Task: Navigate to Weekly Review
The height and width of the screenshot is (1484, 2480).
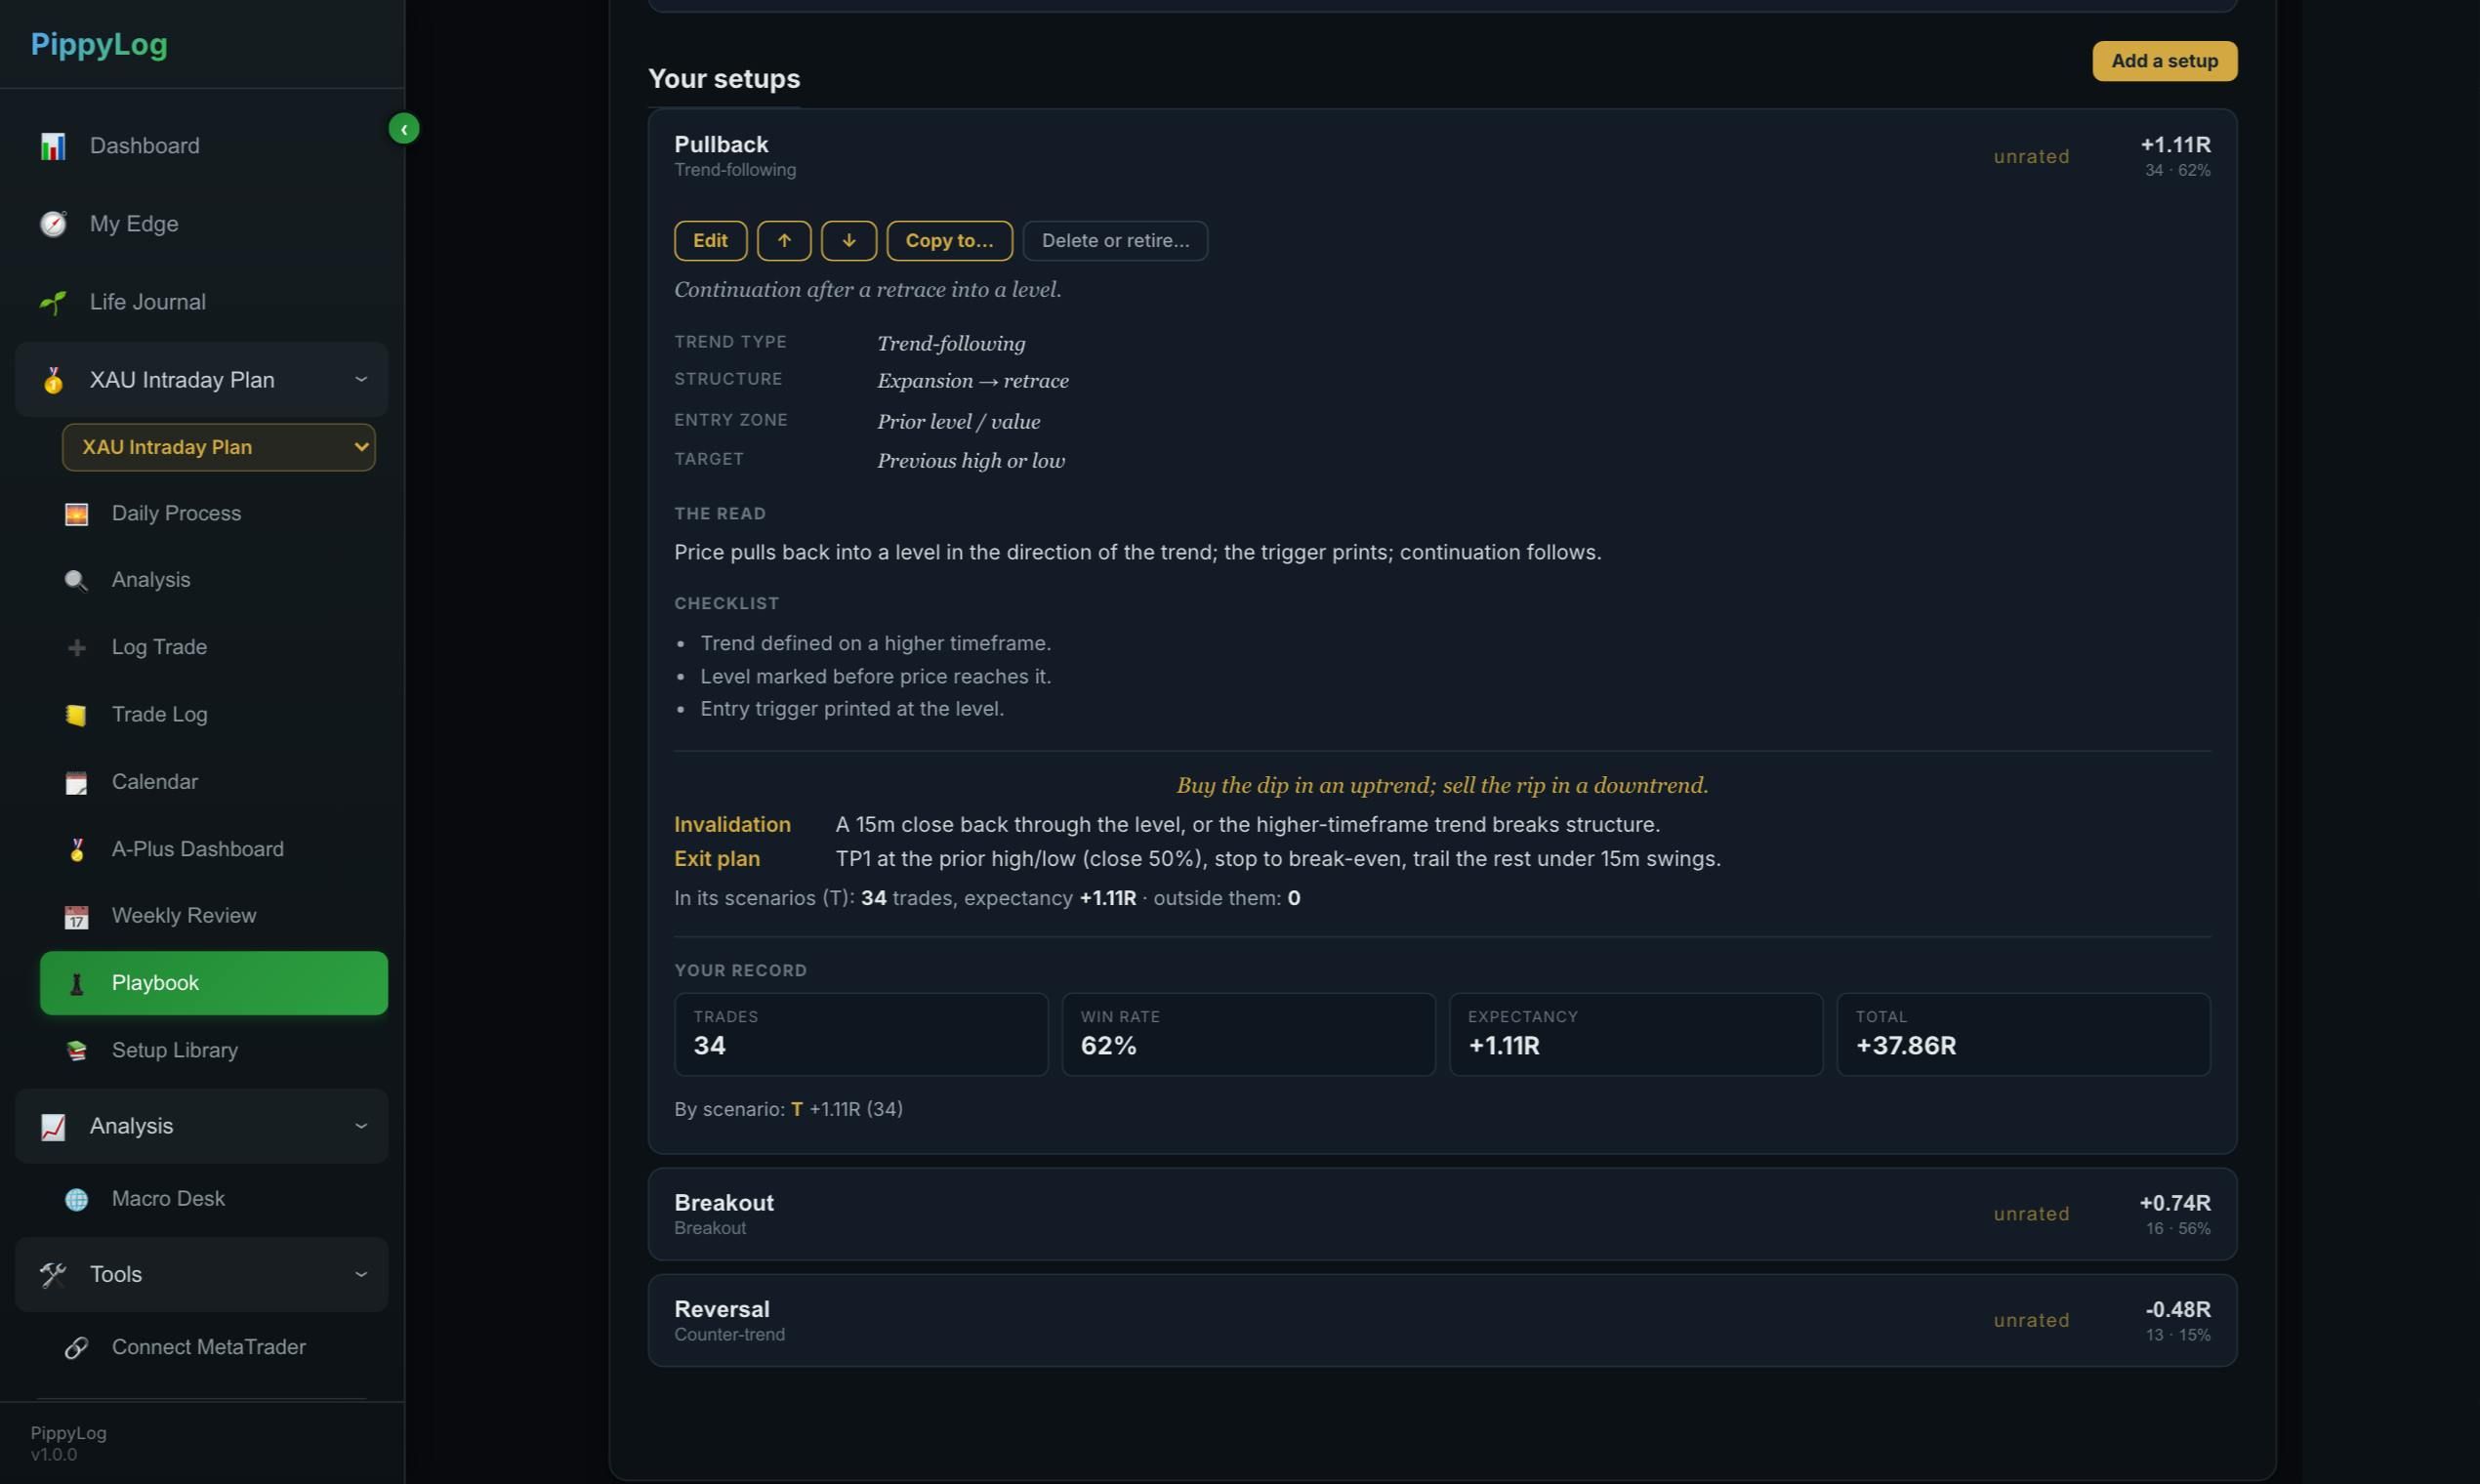Action: tap(214, 915)
